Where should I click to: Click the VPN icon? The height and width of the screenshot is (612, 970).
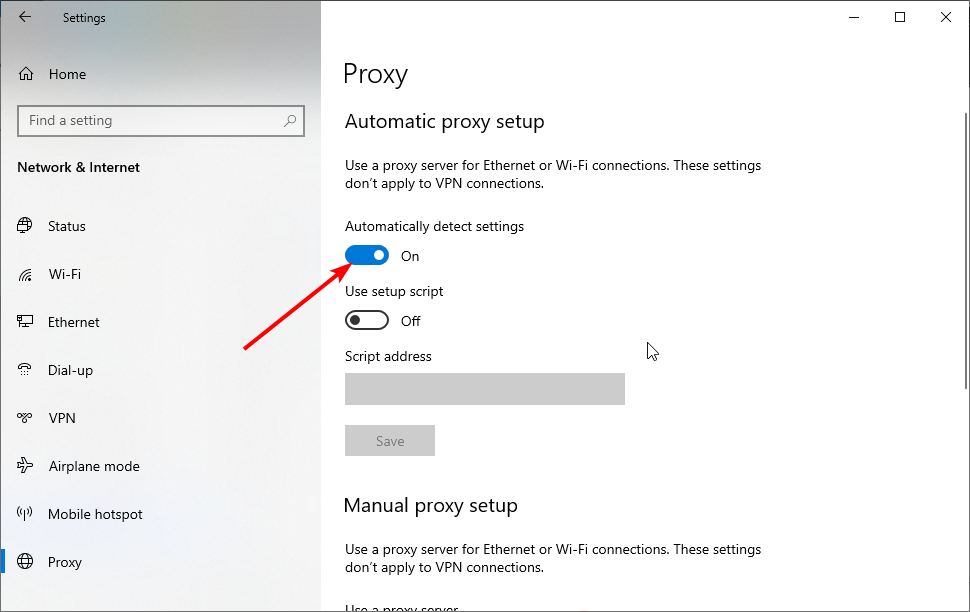25,418
